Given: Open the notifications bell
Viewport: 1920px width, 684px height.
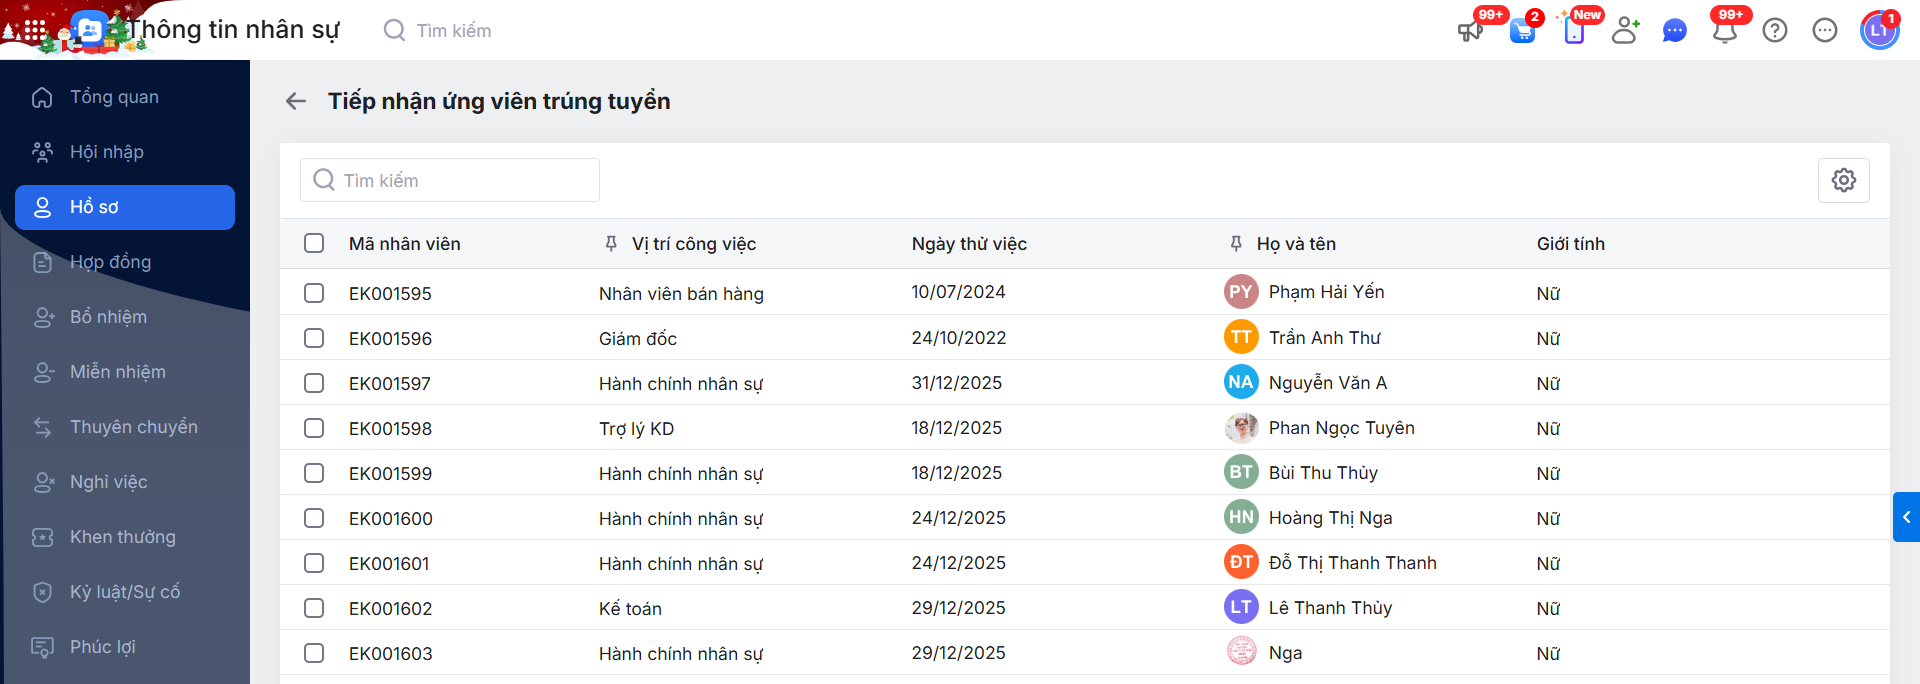Looking at the screenshot, I should [x=1725, y=31].
